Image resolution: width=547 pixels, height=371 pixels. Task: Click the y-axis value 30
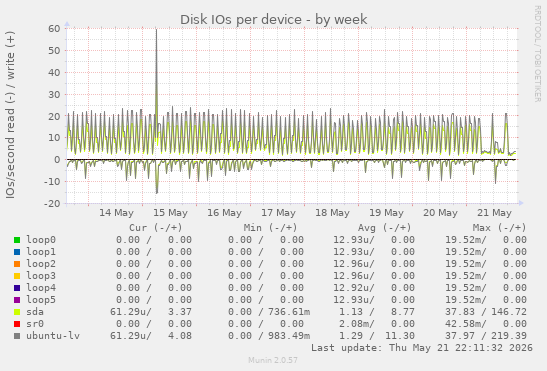tap(54, 94)
